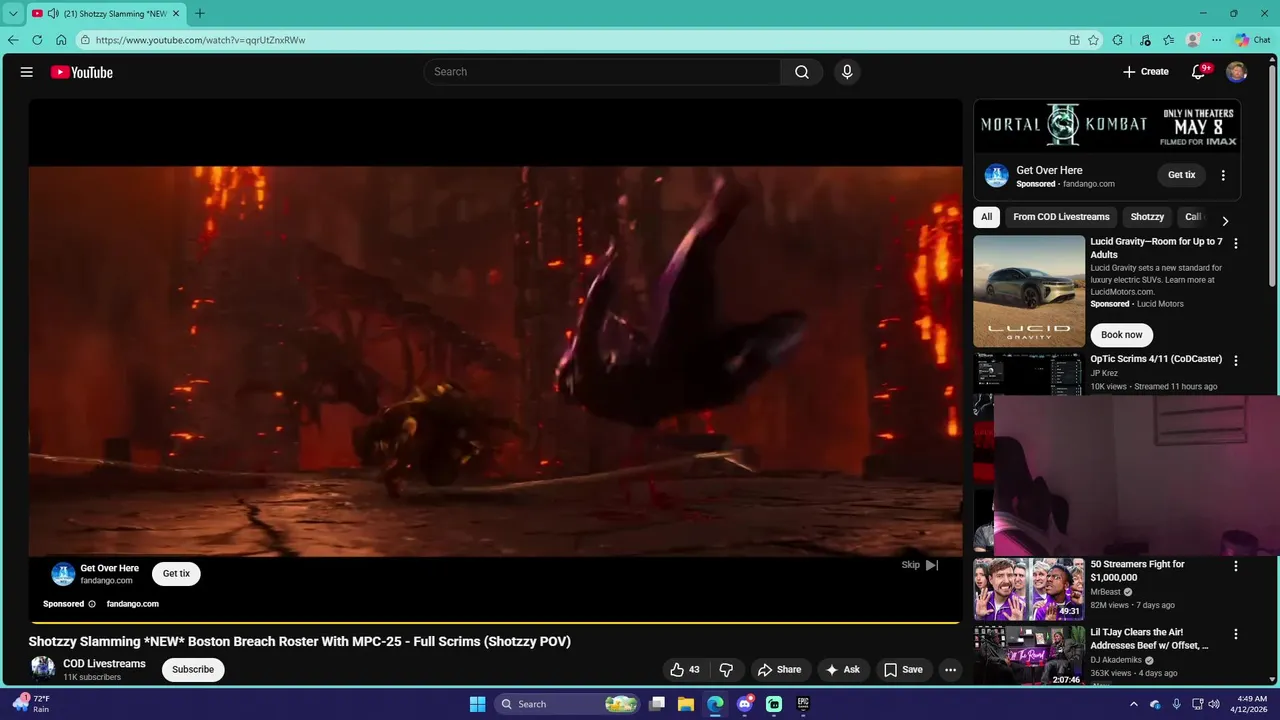The image size is (1280, 720).
Task: Open the favorites list icon
Action: [x=1169, y=40]
